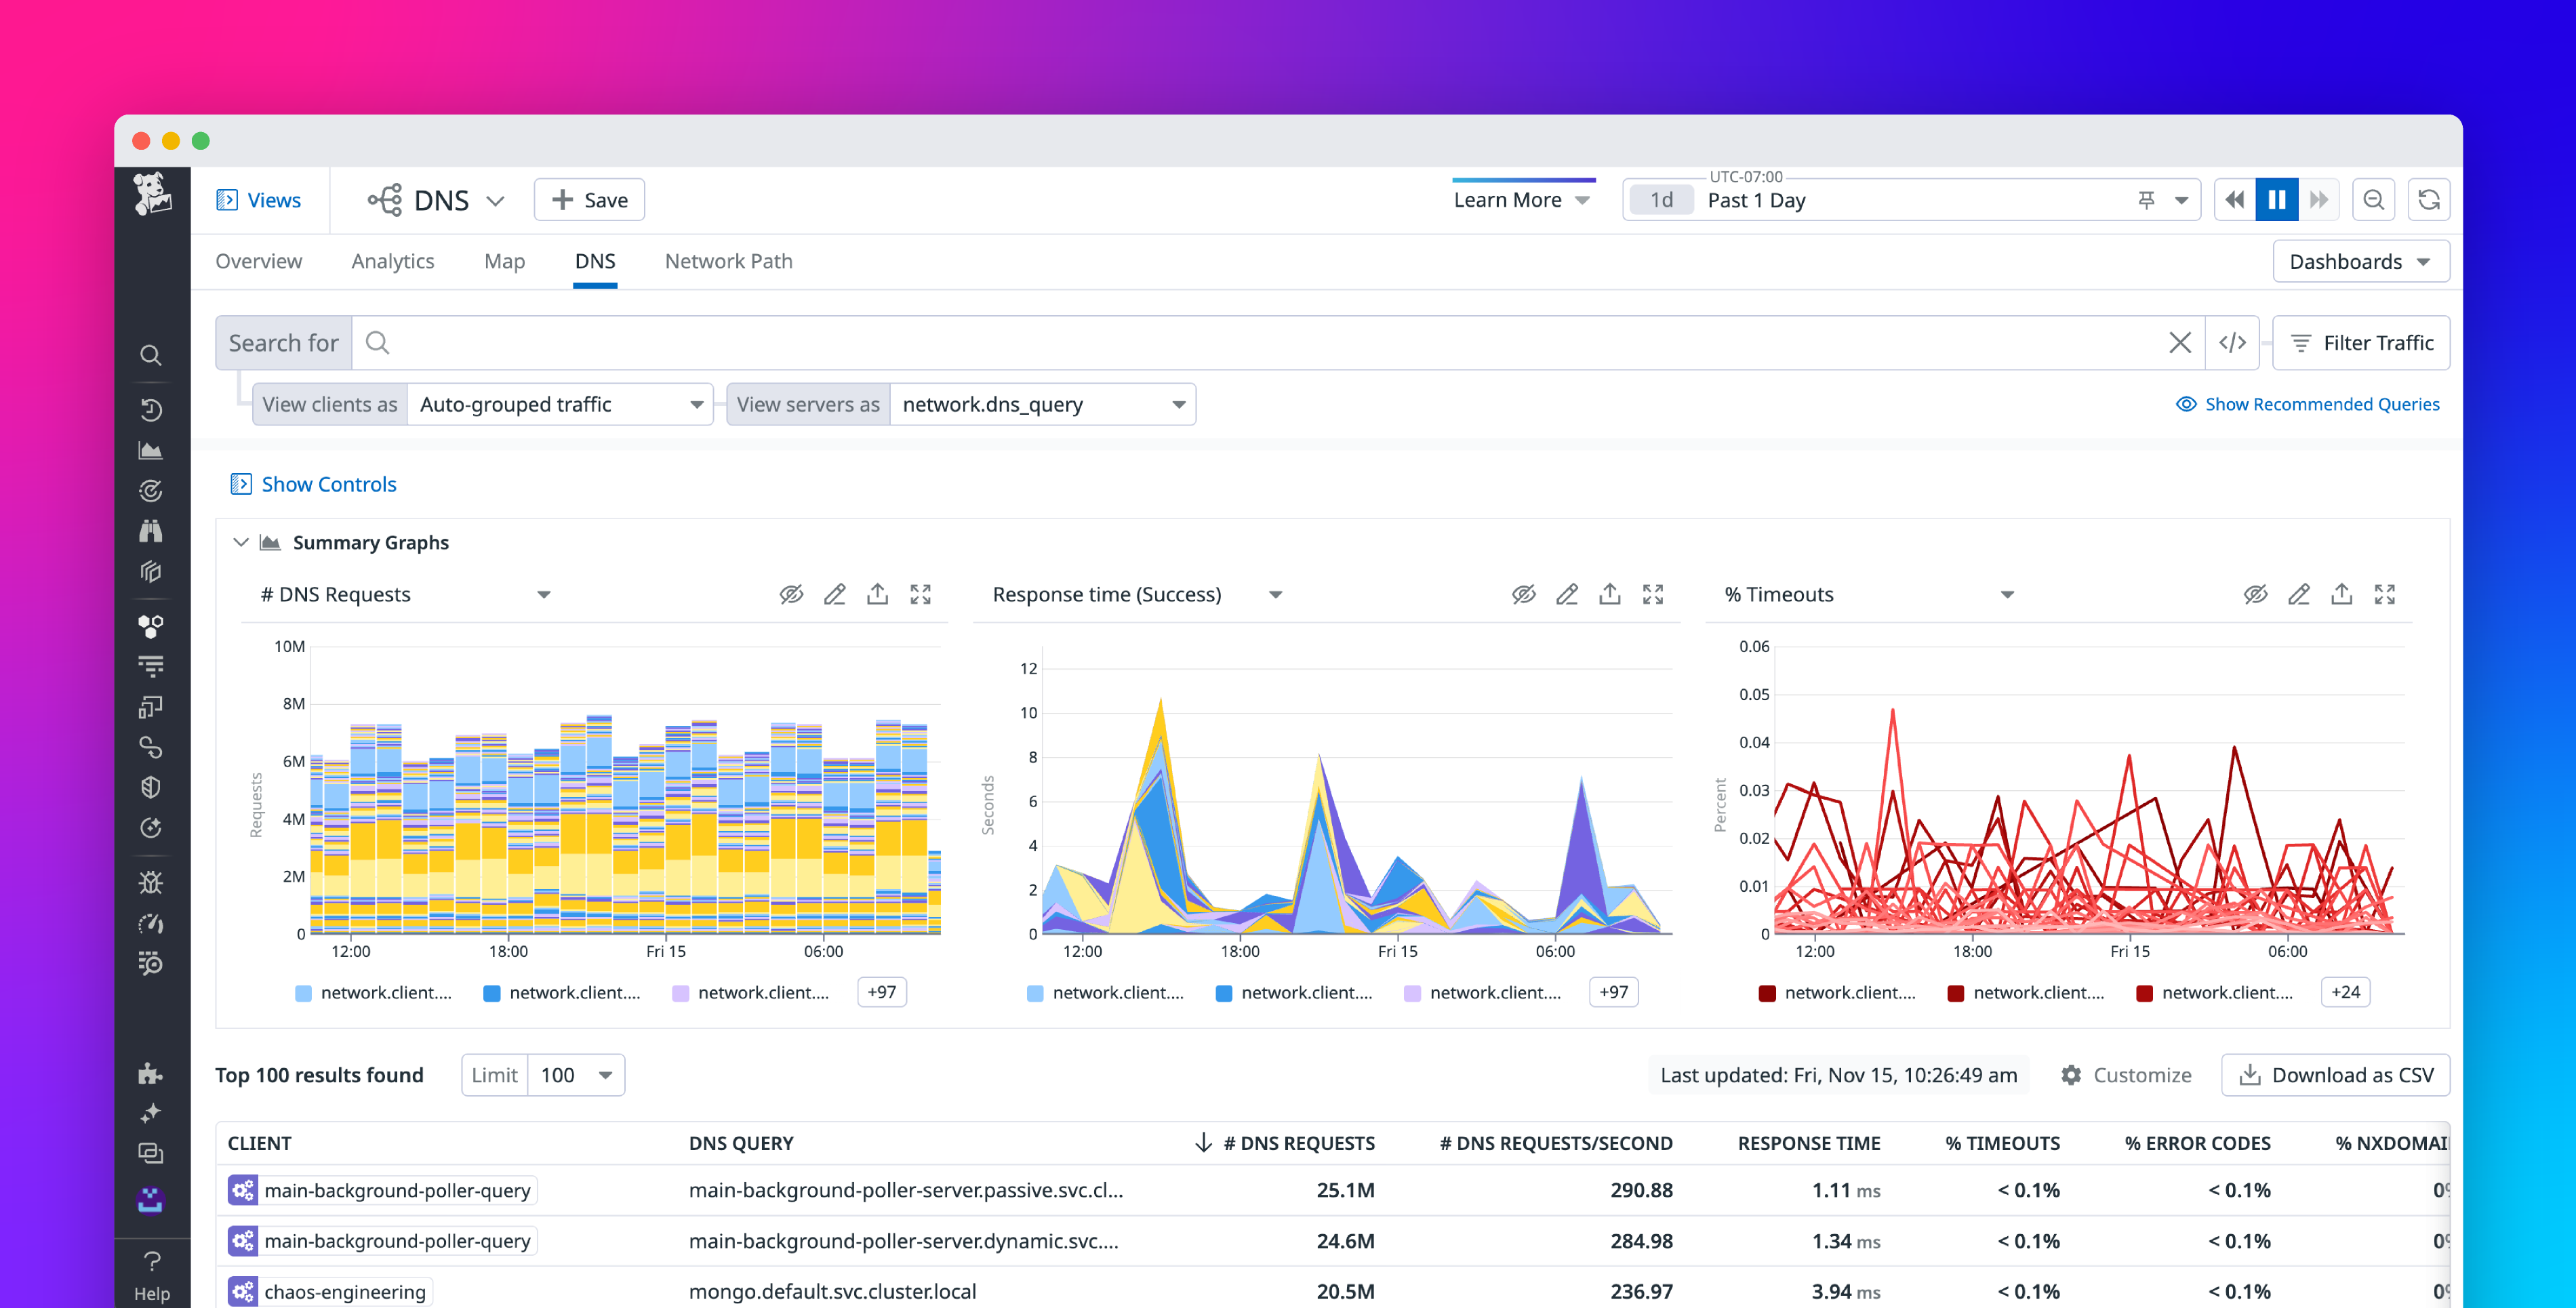This screenshot has width=2576, height=1308.
Task: Hide the # DNS Requests graph with eye icon
Action: pos(791,594)
